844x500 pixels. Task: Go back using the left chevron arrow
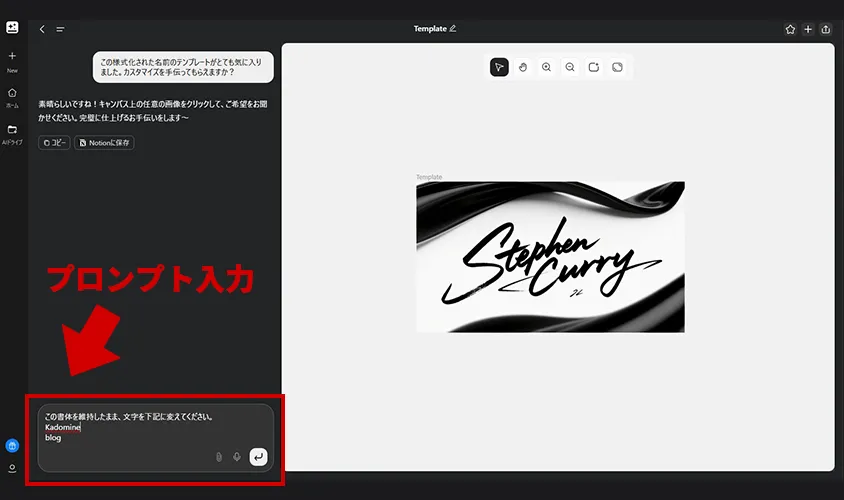point(42,29)
